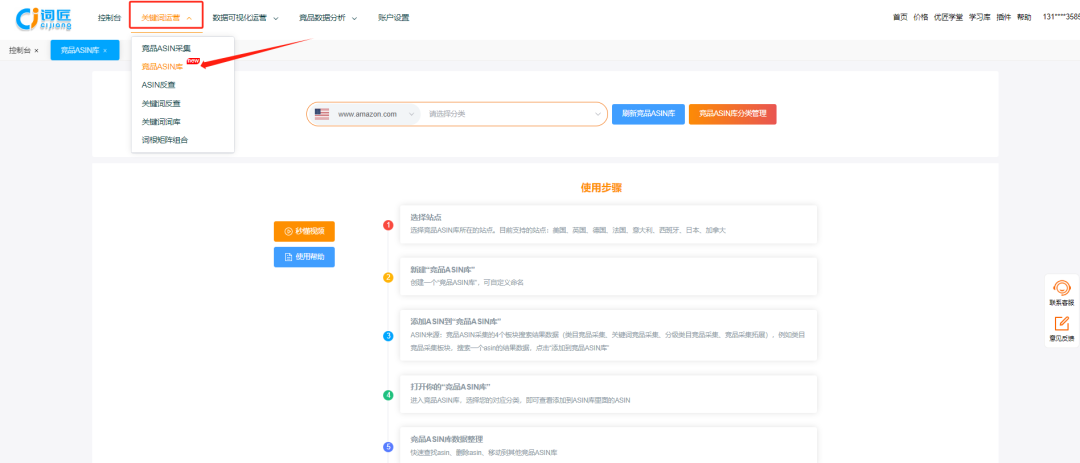Screen dimensions: 1080x463
Task: Open the 请选择分类 category dropdown
Action: [x=514, y=114]
